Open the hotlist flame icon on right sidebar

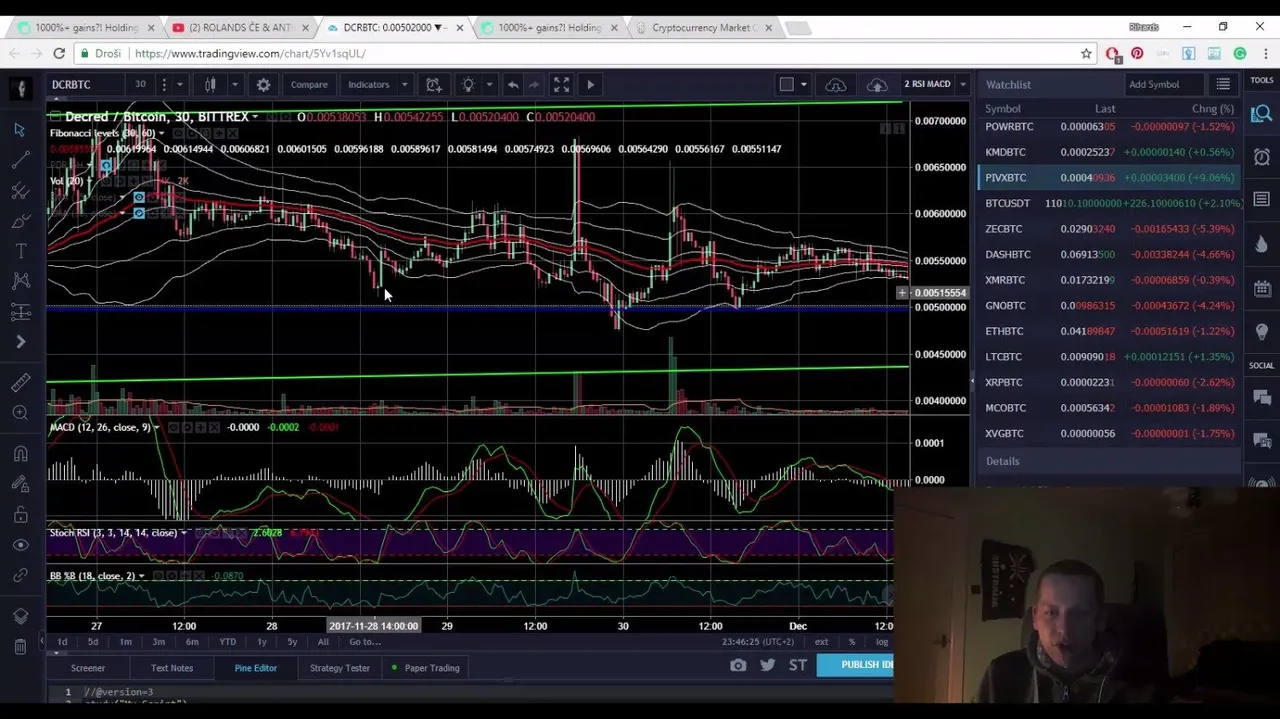[1262, 244]
